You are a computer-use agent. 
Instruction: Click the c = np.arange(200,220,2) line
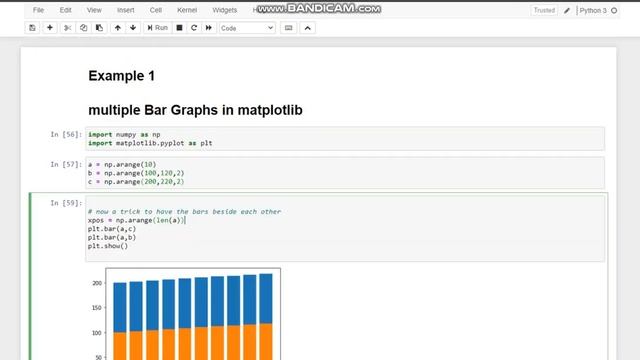coord(136,182)
